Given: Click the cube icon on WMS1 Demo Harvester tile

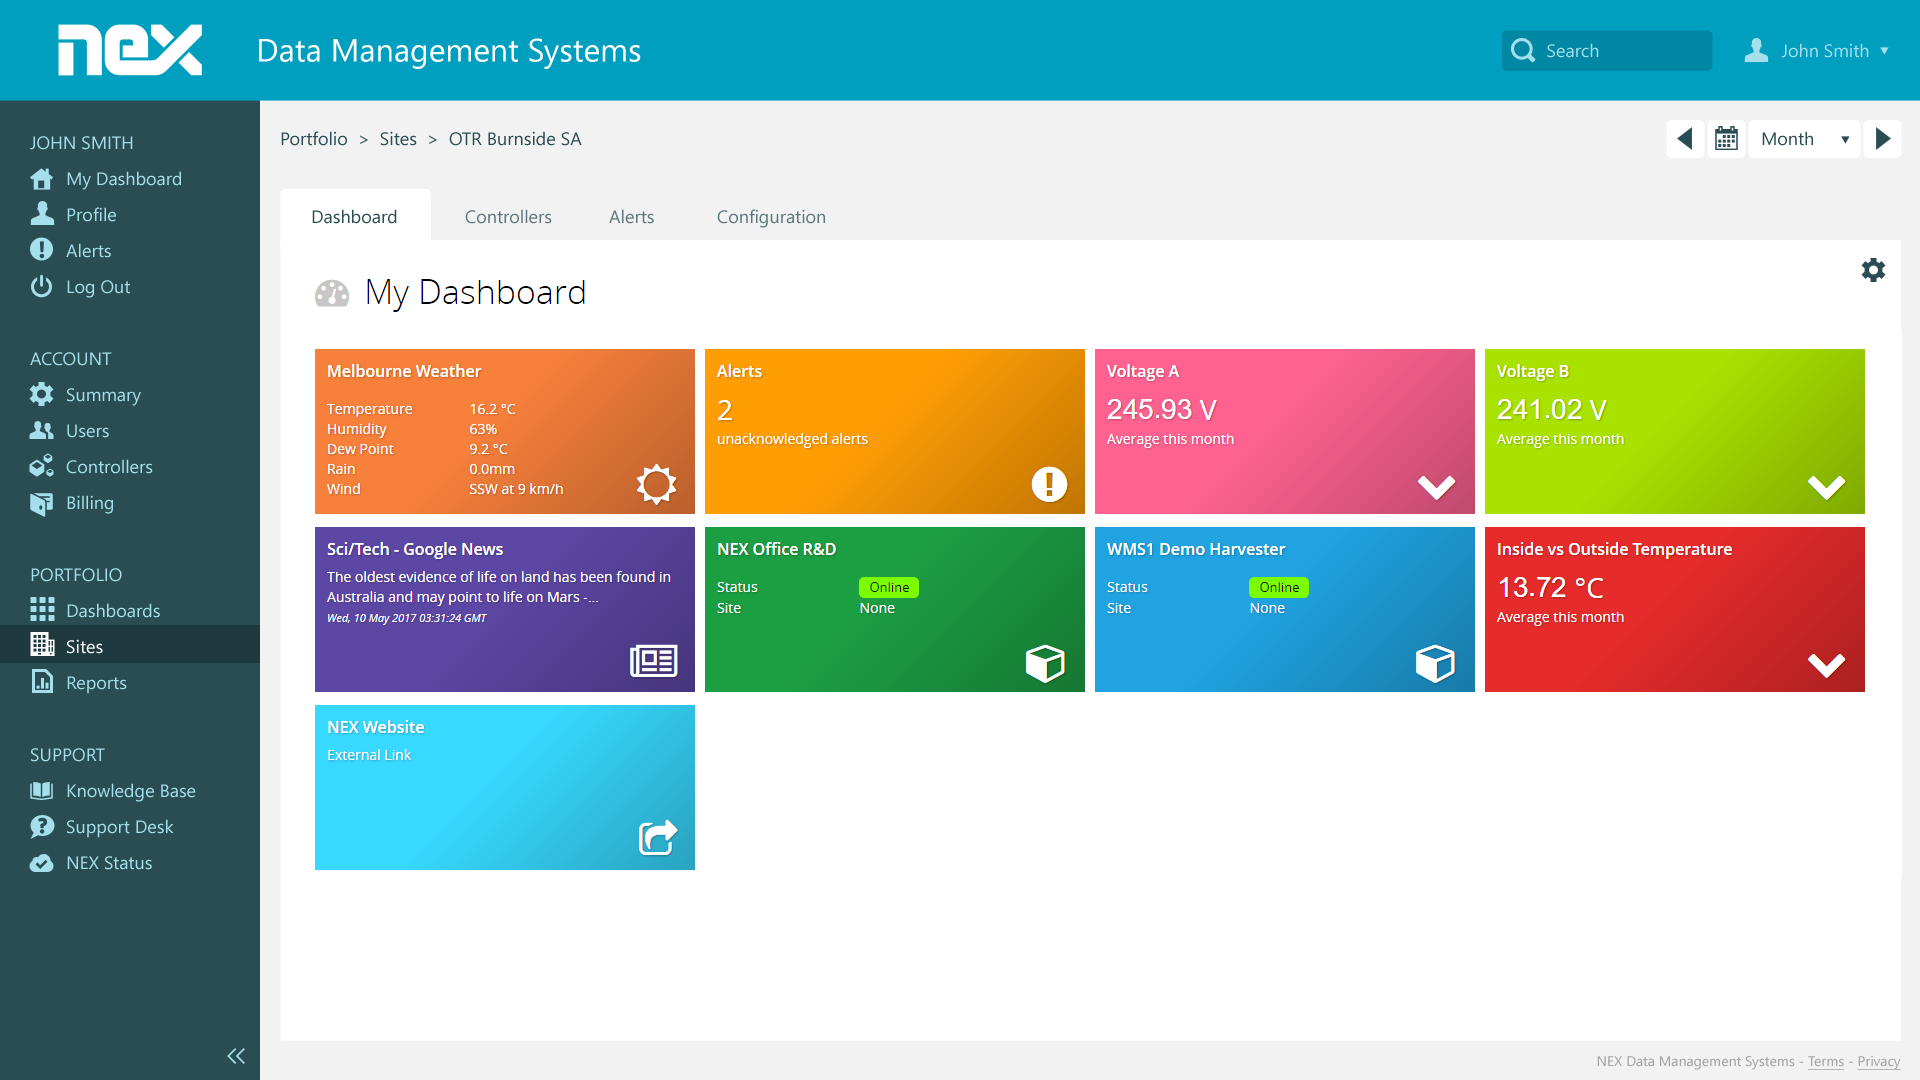Looking at the screenshot, I should point(1435,662).
